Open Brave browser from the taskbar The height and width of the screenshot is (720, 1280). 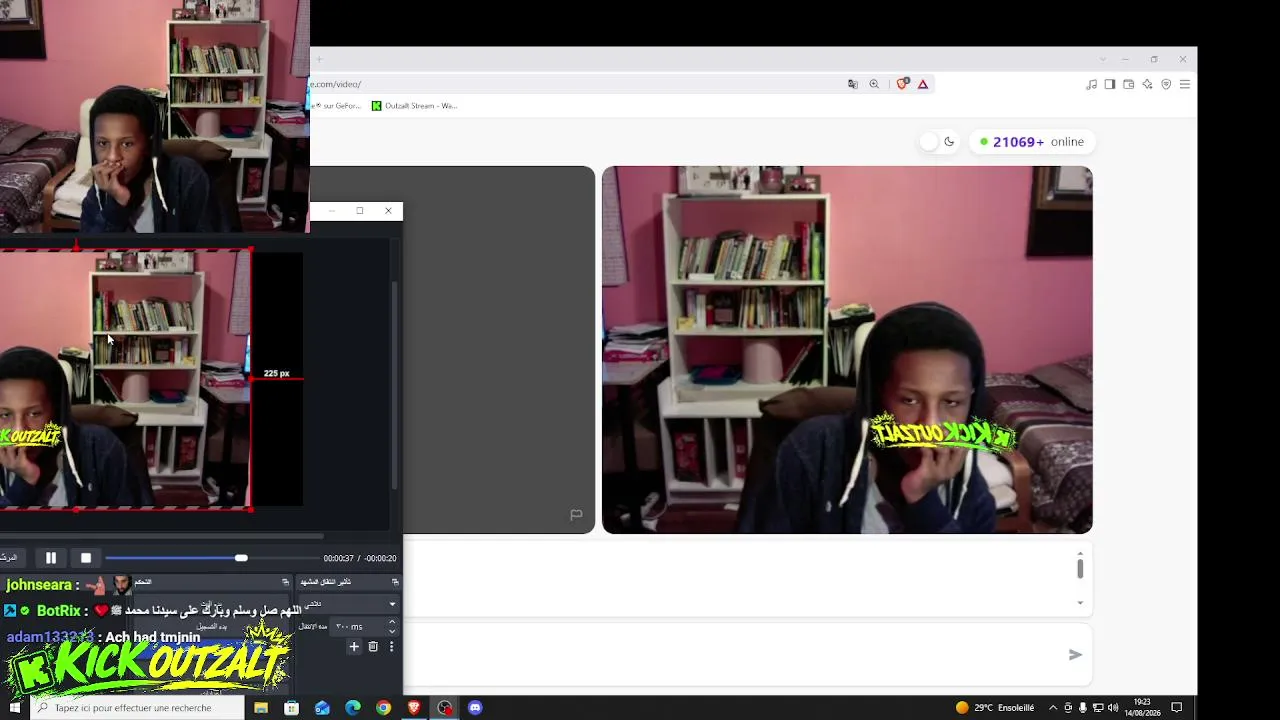pos(414,708)
